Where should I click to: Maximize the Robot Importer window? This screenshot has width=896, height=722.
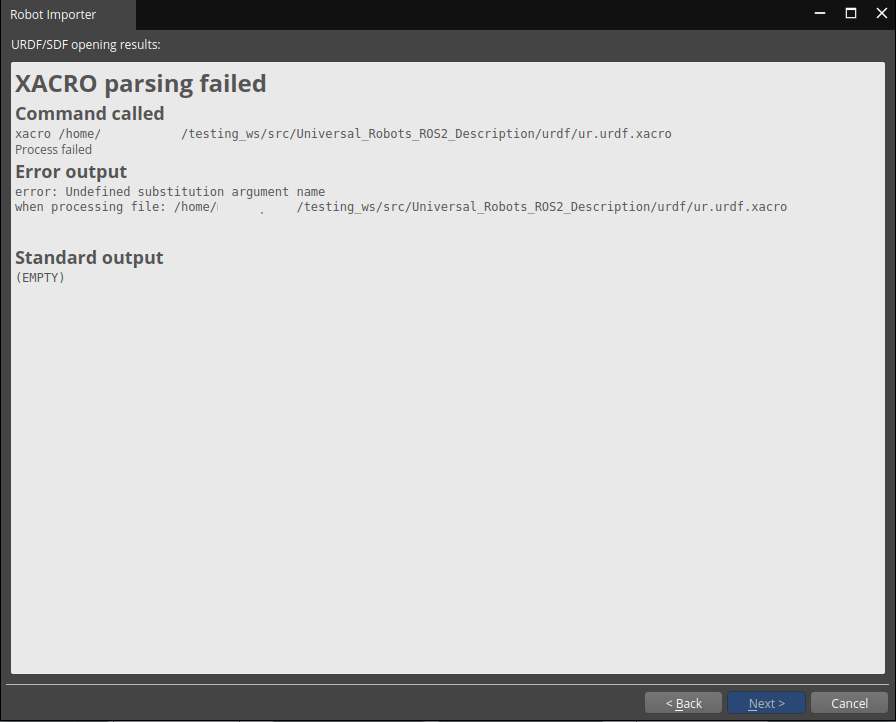click(x=851, y=14)
